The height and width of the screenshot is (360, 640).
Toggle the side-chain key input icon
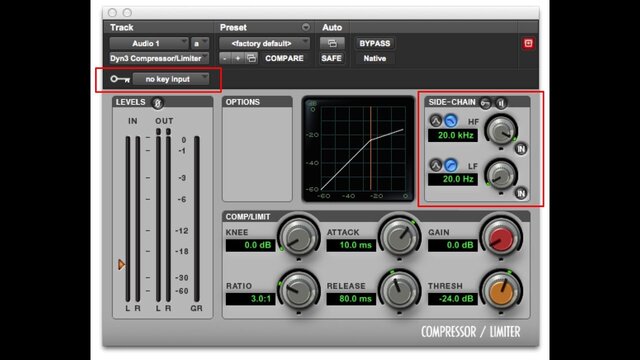tap(485, 103)
